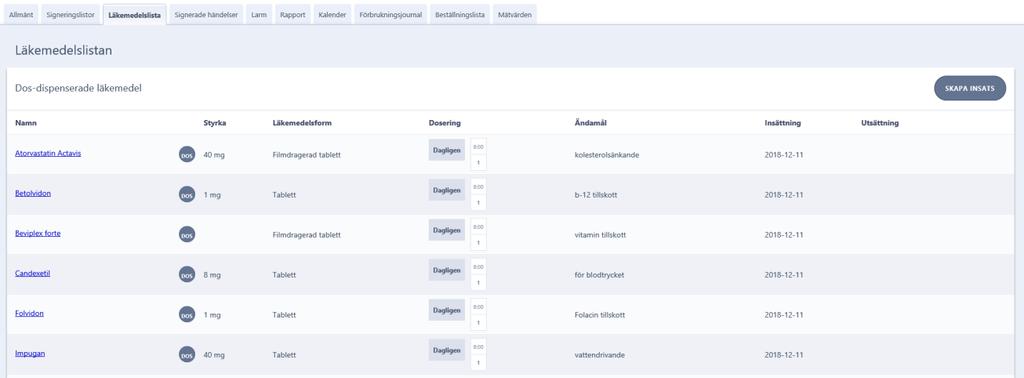Click the dosage time box for Betolvidon

[478, 195]
